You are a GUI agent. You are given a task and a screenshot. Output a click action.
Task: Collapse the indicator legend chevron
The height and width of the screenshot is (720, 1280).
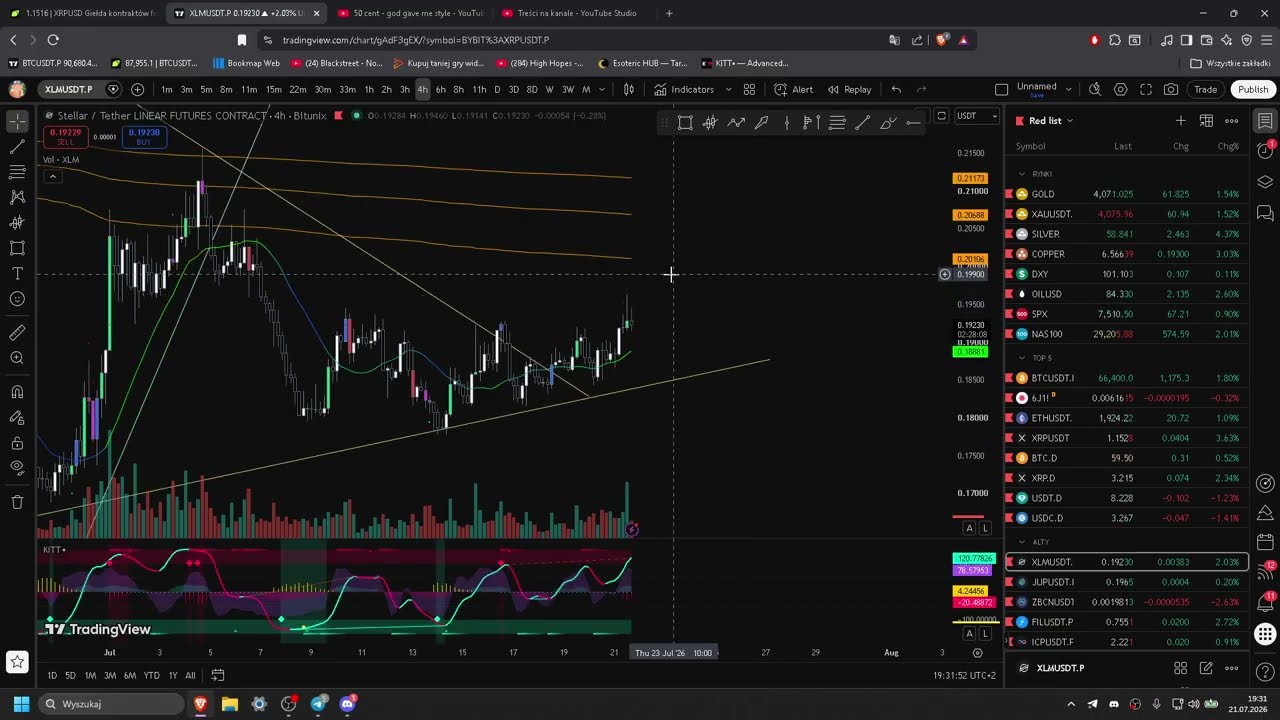(52, 177)
